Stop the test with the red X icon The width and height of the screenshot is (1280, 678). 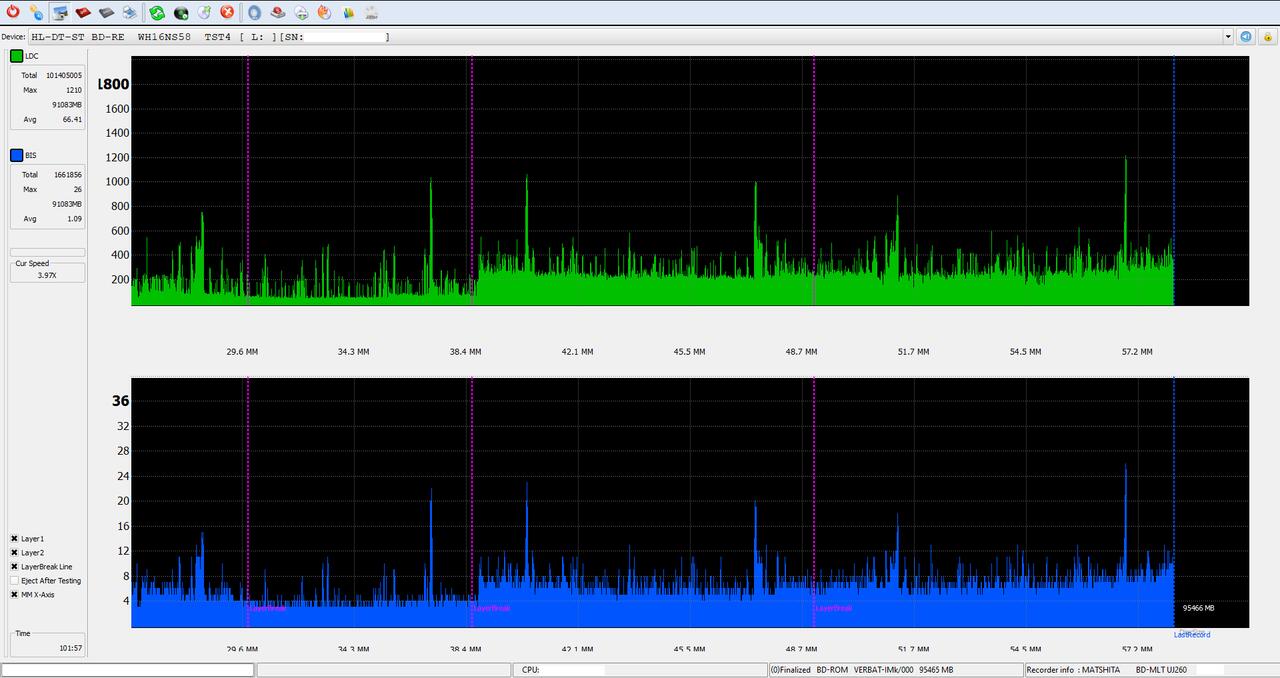(x=227, y=12)
